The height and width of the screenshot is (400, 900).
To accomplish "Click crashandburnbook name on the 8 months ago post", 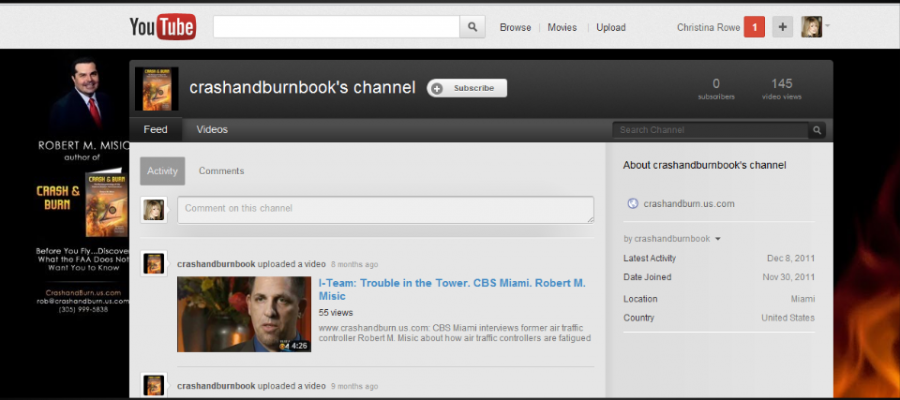I will tap(216, 265).
